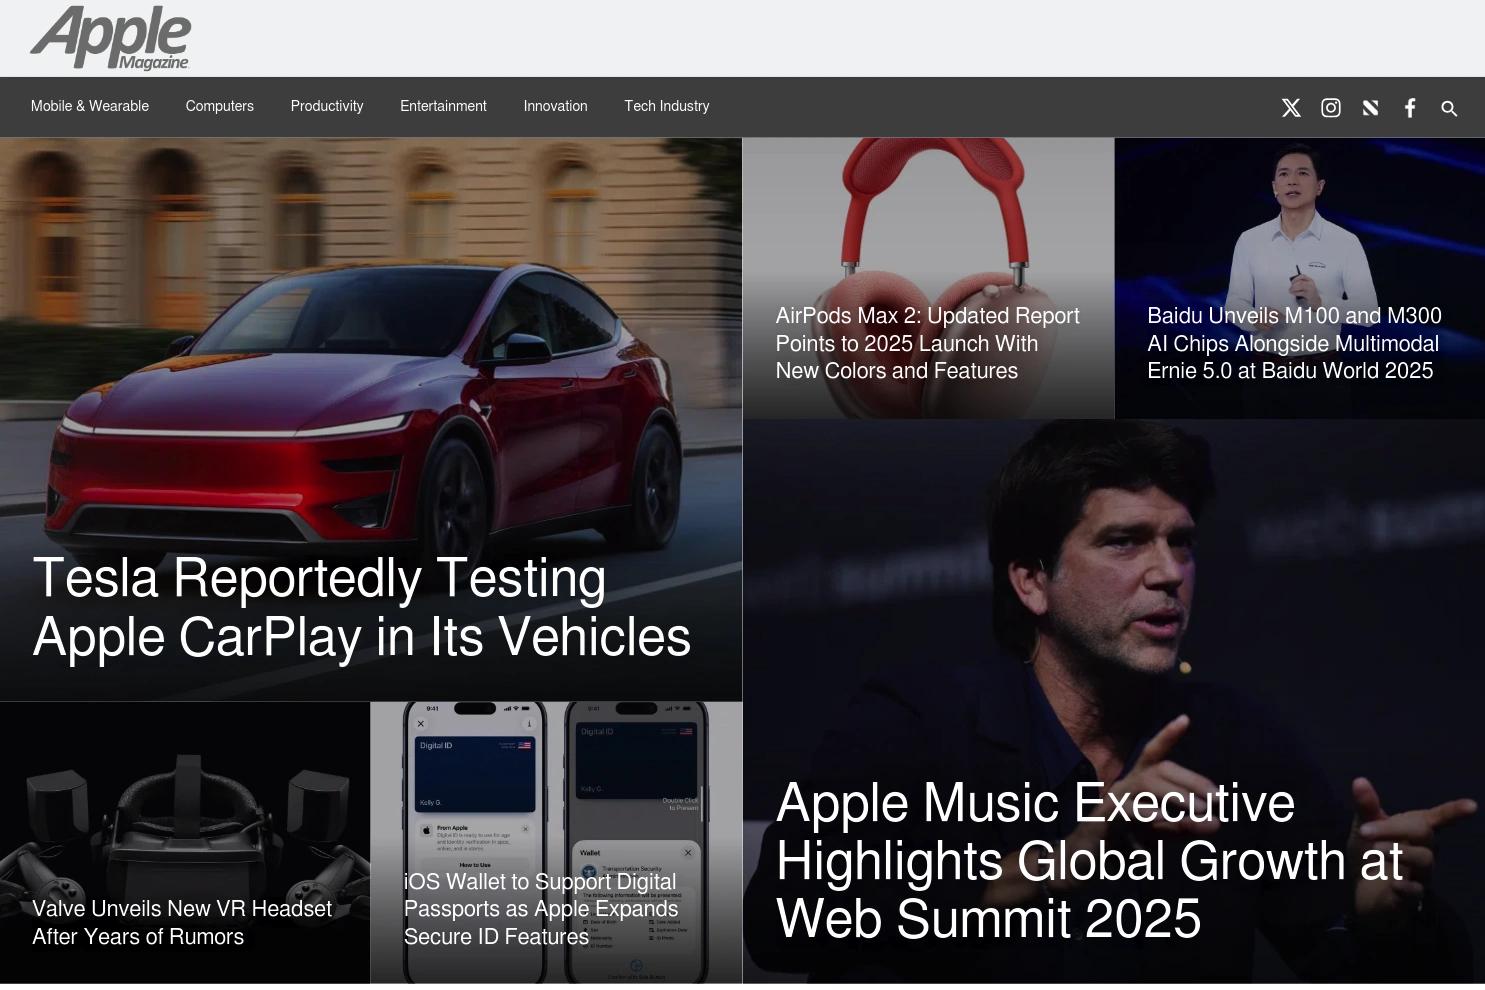Open the Tech Industry section
The image size is (1485, 990).
[x=666, y=106]
